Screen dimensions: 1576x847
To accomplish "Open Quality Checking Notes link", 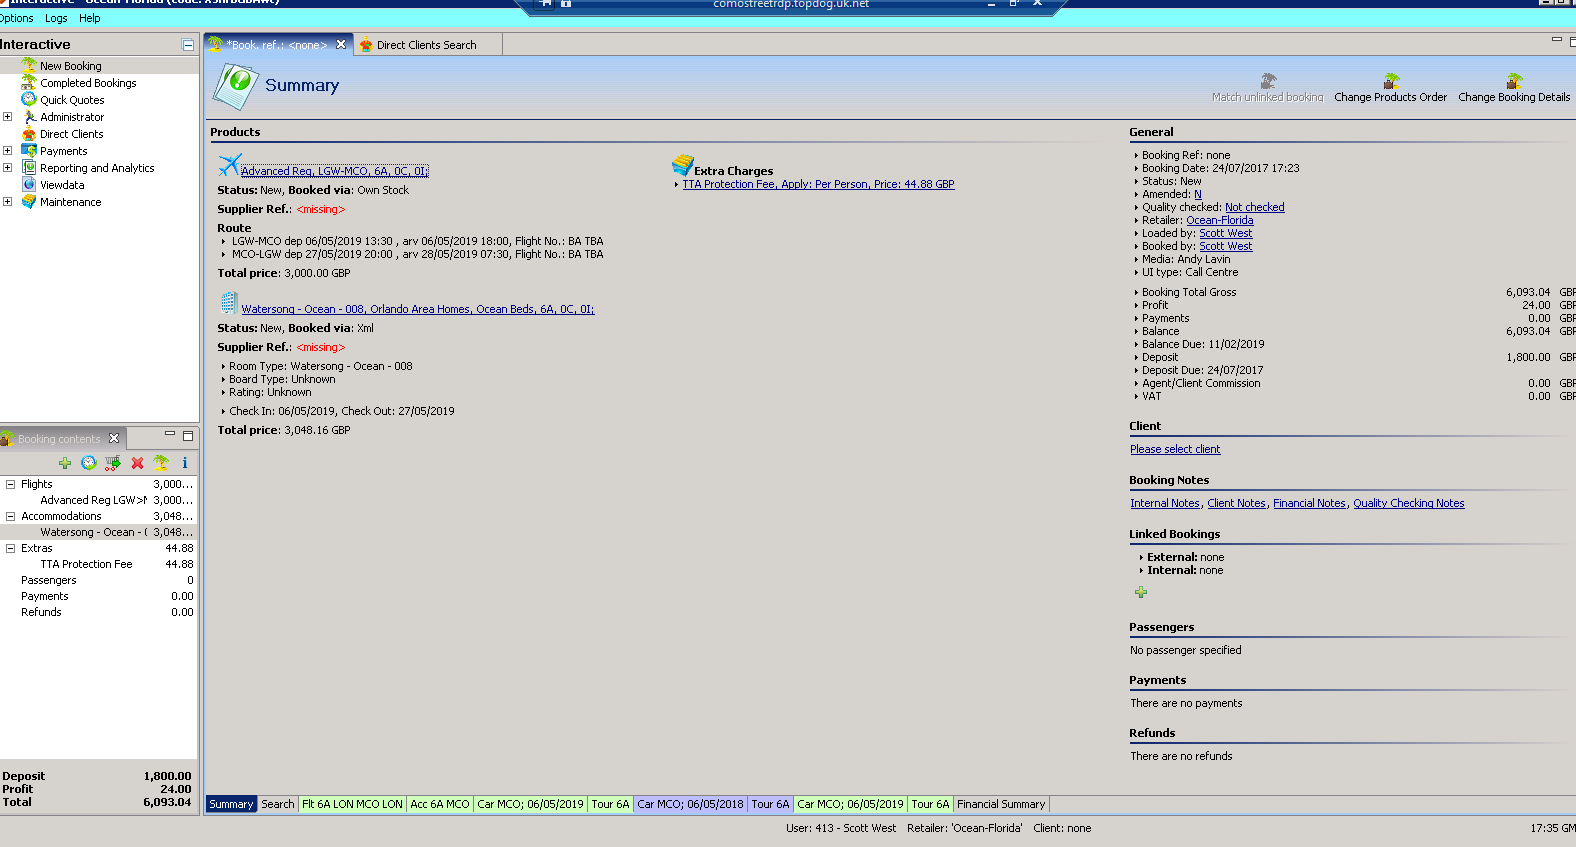I will 1409,503.
